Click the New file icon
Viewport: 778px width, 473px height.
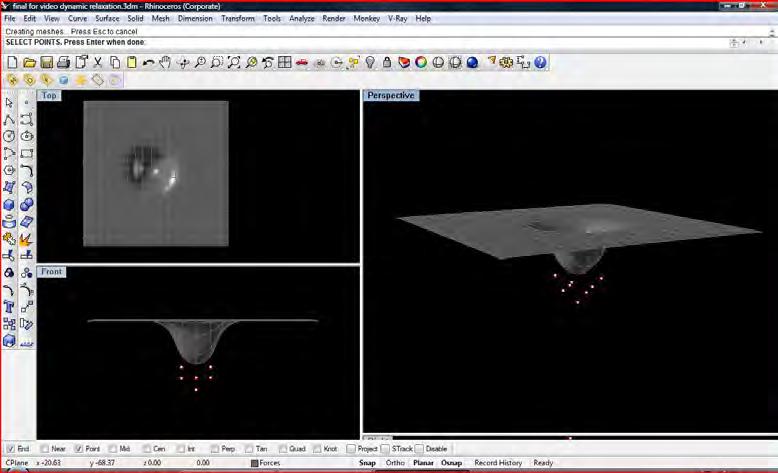[x=12, y=63]
